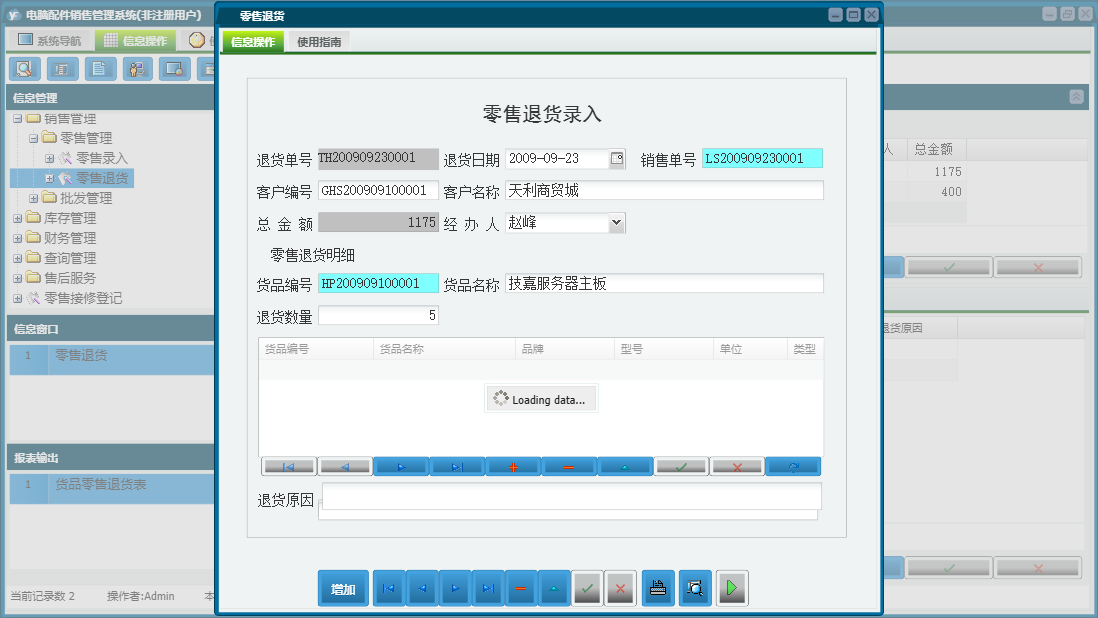Click inside the 退货原因 input field
Viewport: 1098px width, 618px height.
[570, 497]
